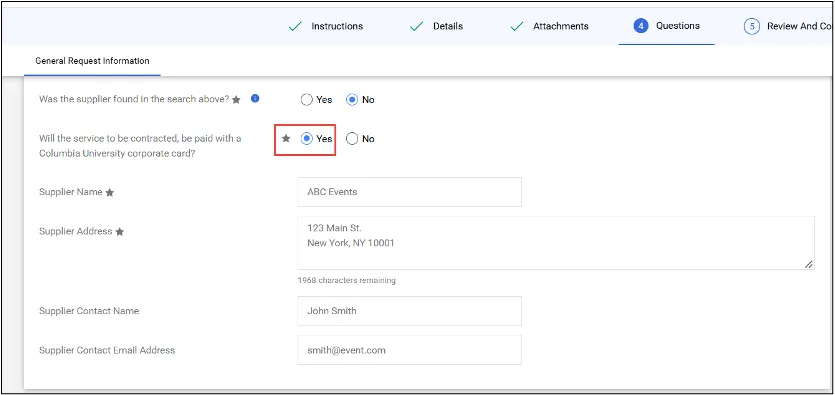Screen dimensions: 835x395
Task: Go to the Details step
Action: click(x=436, y=26)
